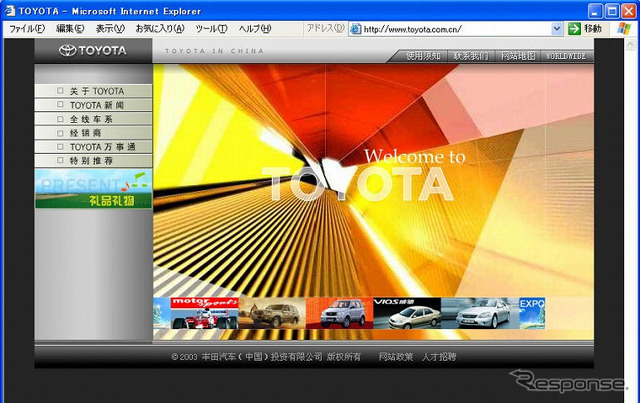This screenshot has width=640, height=403.
Task: Open the ツール(T) menu
Action: coord(211,29)
